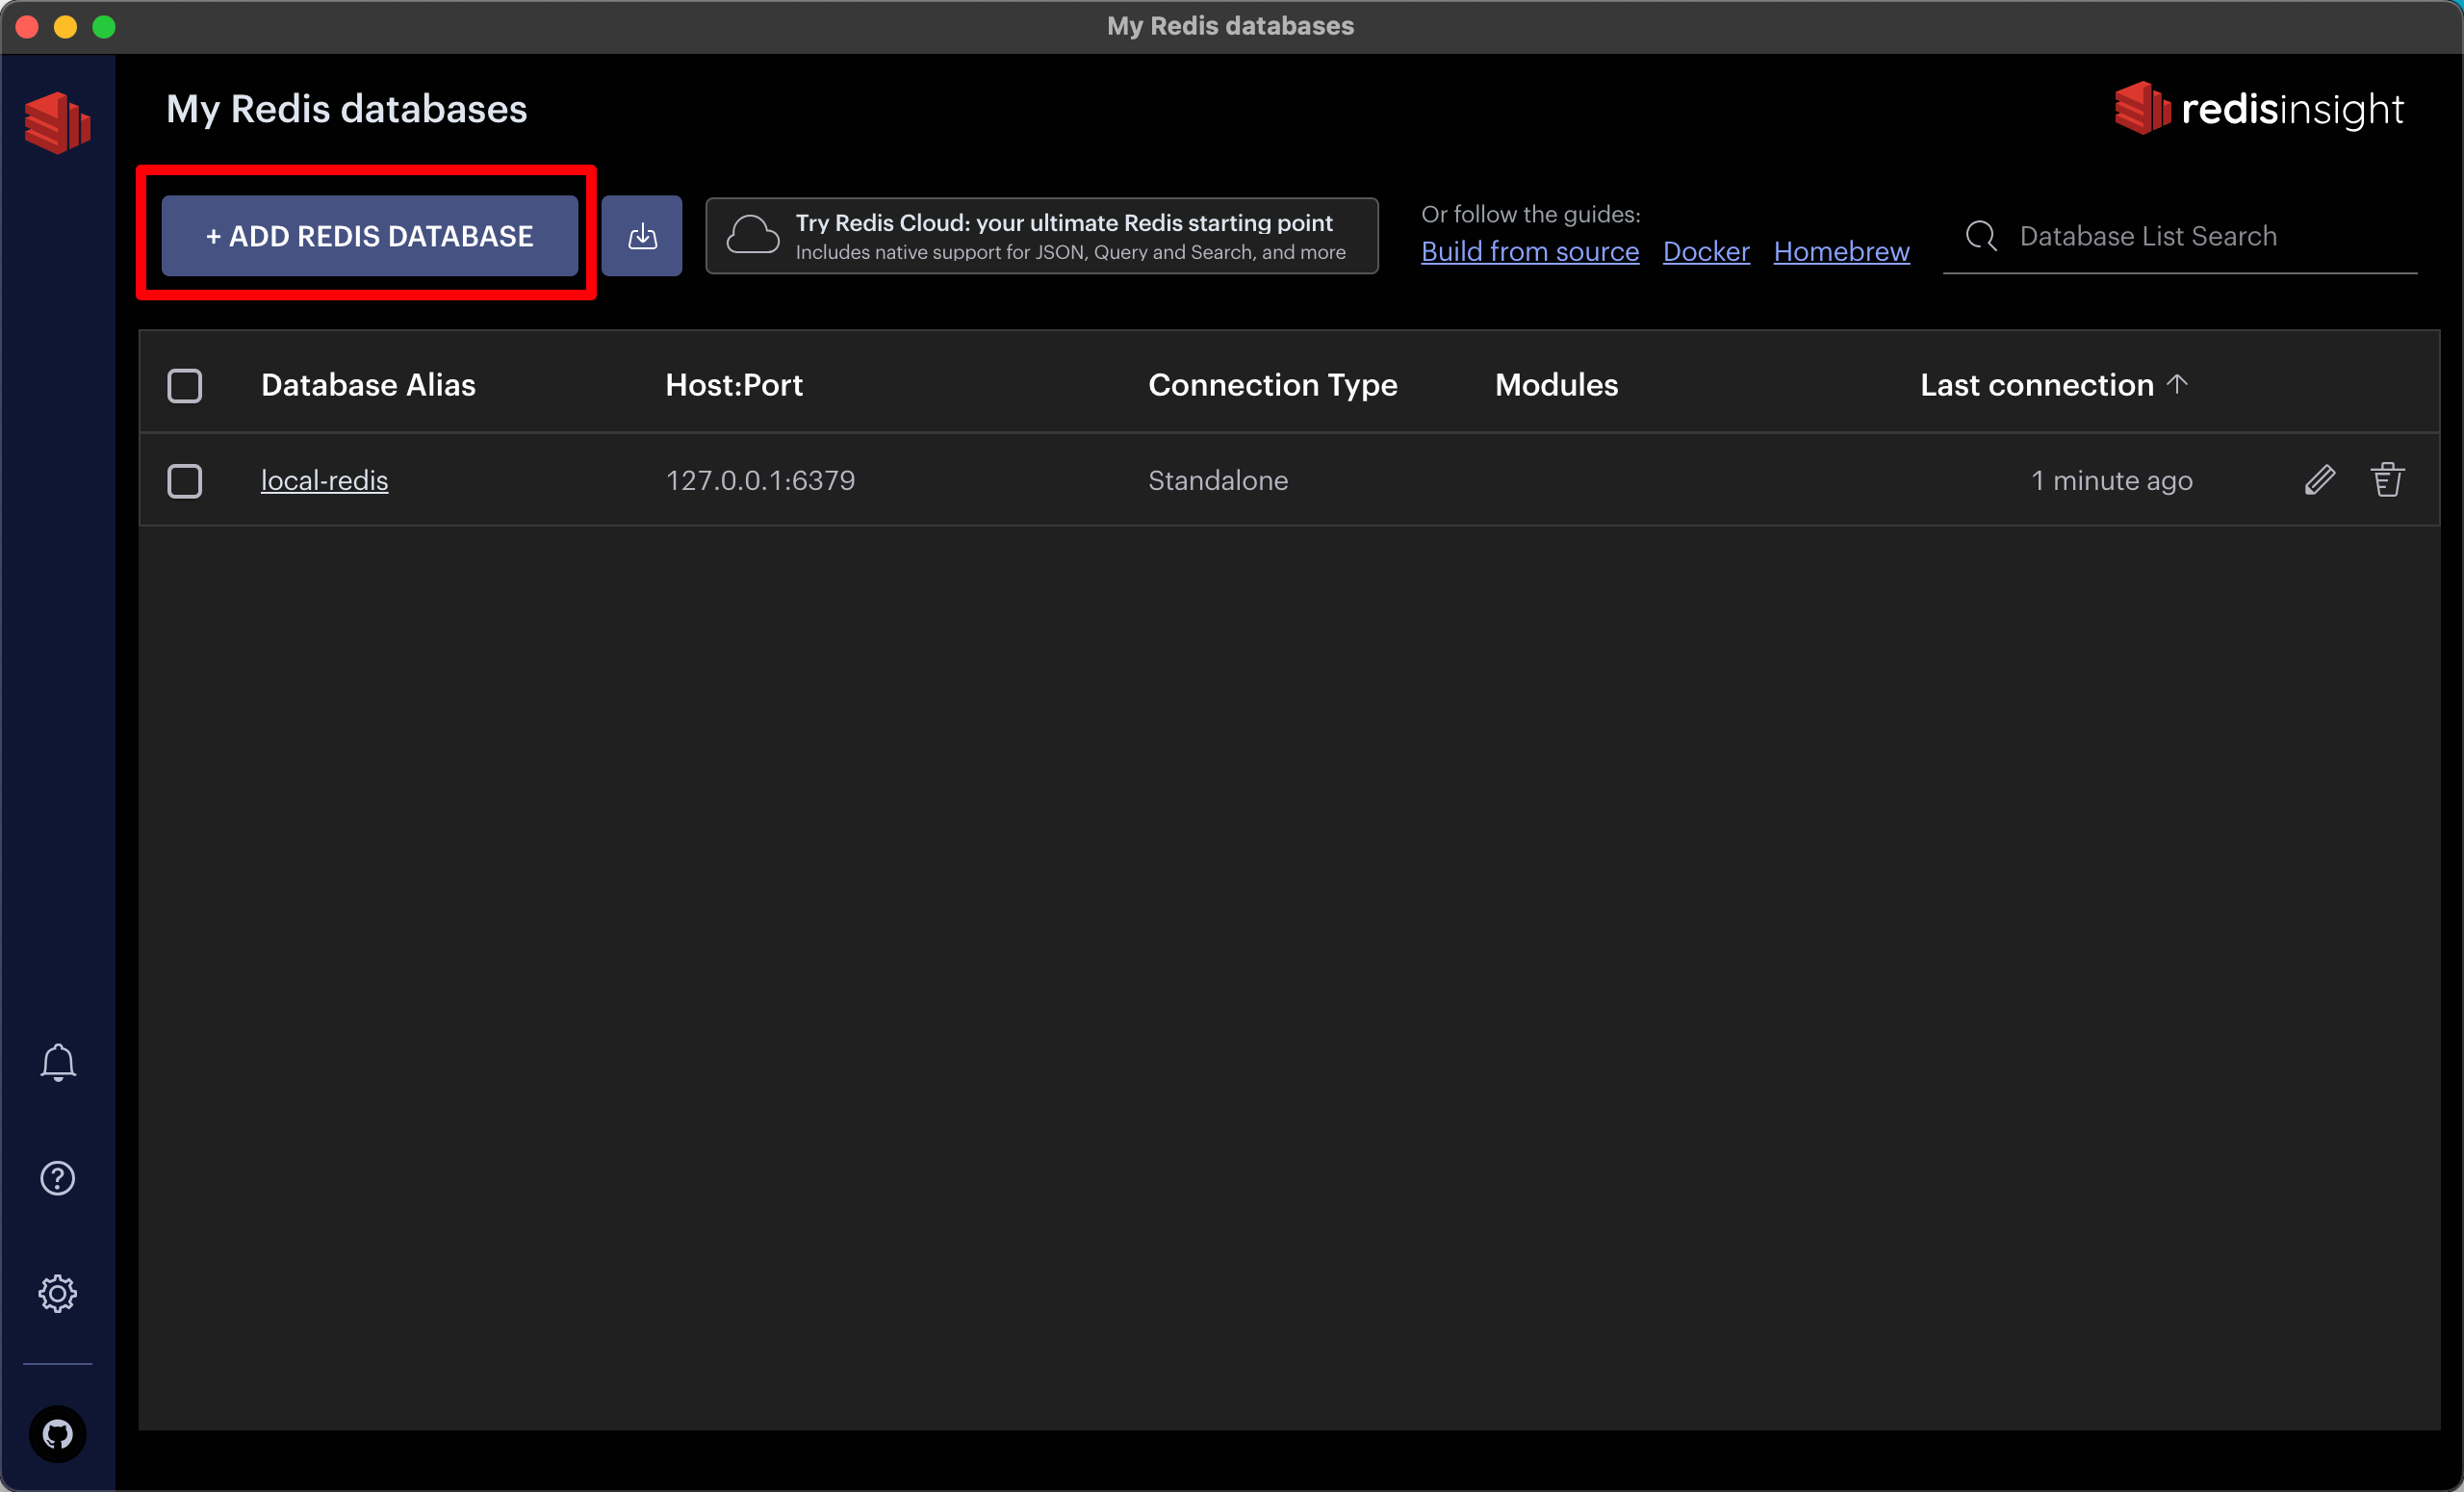
Task: Click the import database icon button
Action: coord(642,236)
